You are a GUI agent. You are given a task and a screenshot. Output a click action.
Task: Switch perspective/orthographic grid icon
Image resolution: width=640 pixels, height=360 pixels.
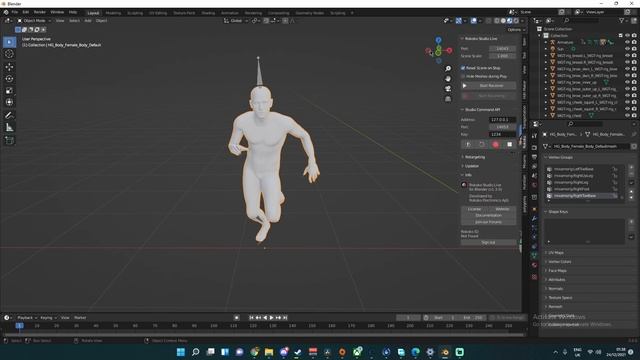tap(448, 99)
